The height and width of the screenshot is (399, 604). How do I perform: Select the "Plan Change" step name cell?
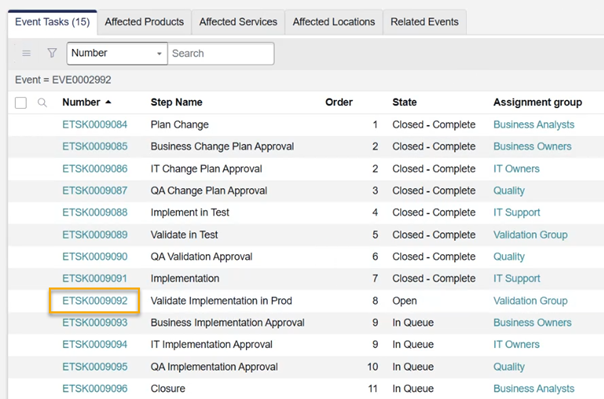(180, 124)
